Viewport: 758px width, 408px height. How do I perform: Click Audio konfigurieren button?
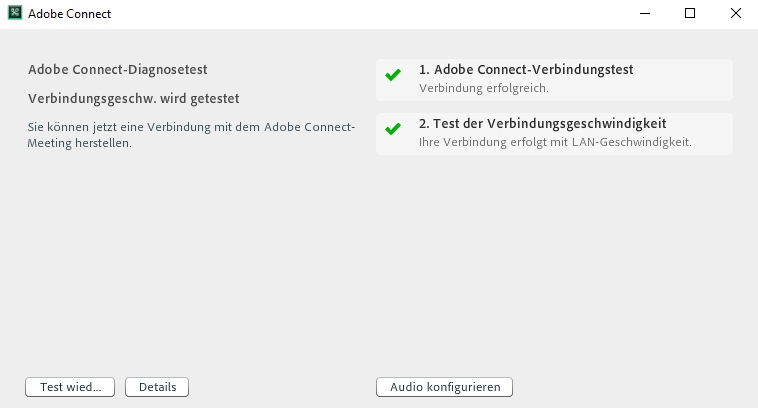tap(445, 387)
